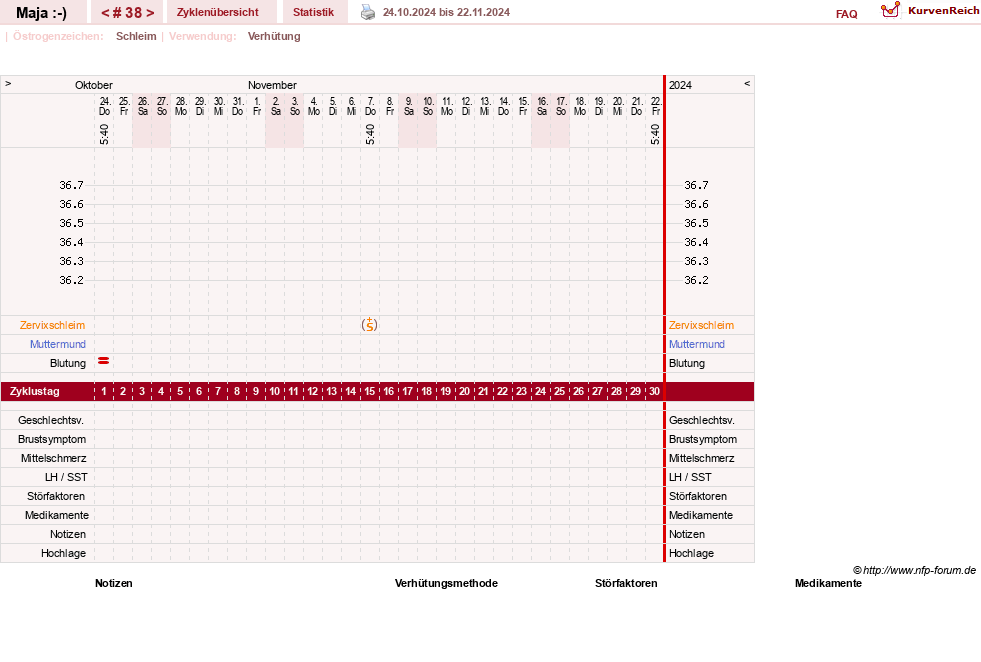Click the November month label
The height and width of the screenshot is (662, 981).
pos(272,85)
